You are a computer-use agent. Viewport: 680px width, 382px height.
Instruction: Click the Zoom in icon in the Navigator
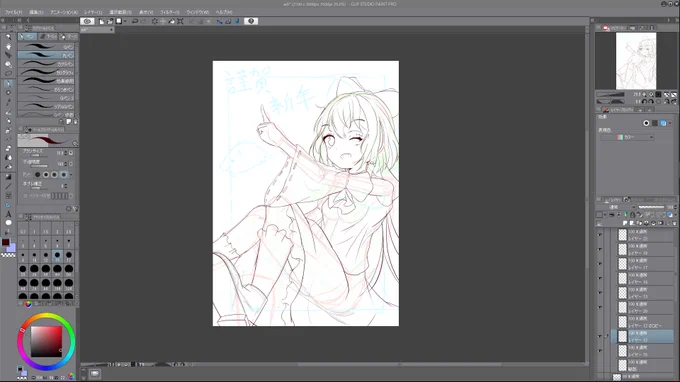(x=651, y=94)
